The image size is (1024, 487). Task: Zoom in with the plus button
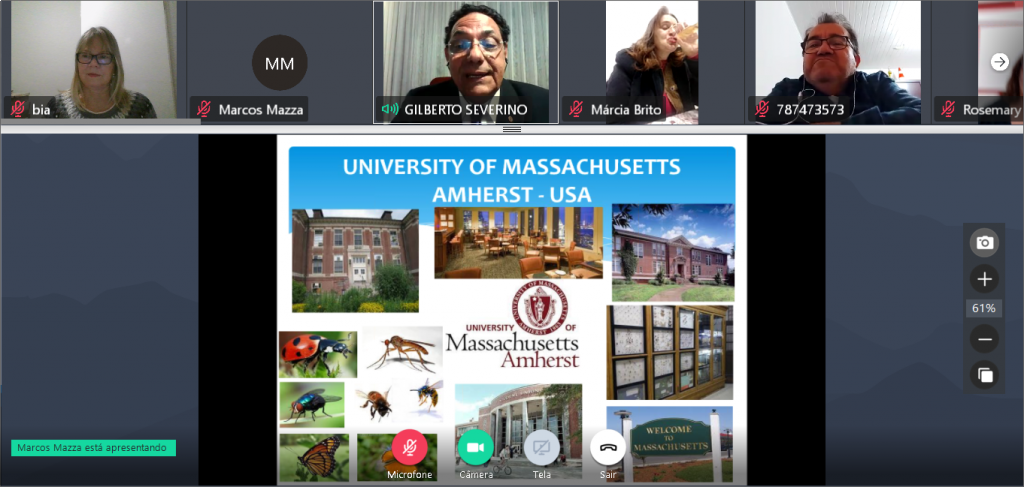[984, 279]
